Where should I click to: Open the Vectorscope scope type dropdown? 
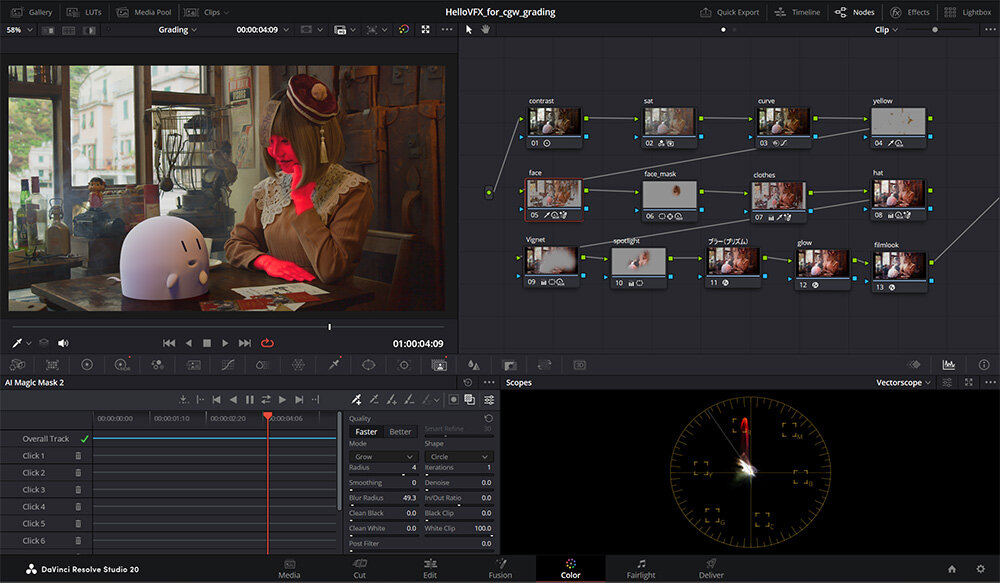tap(904, 383)
